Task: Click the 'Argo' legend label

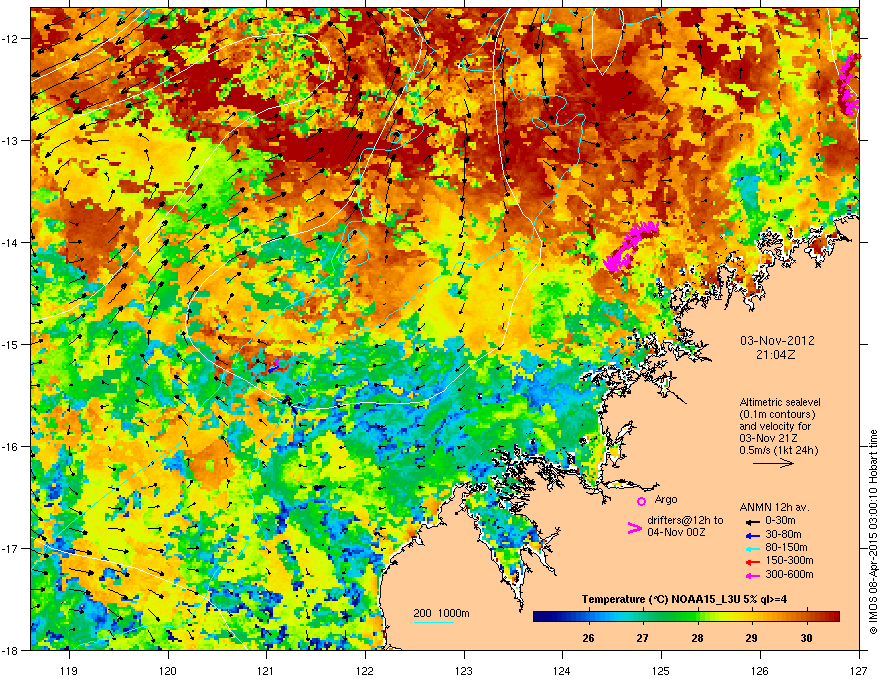Action: (x=666, y=499)
